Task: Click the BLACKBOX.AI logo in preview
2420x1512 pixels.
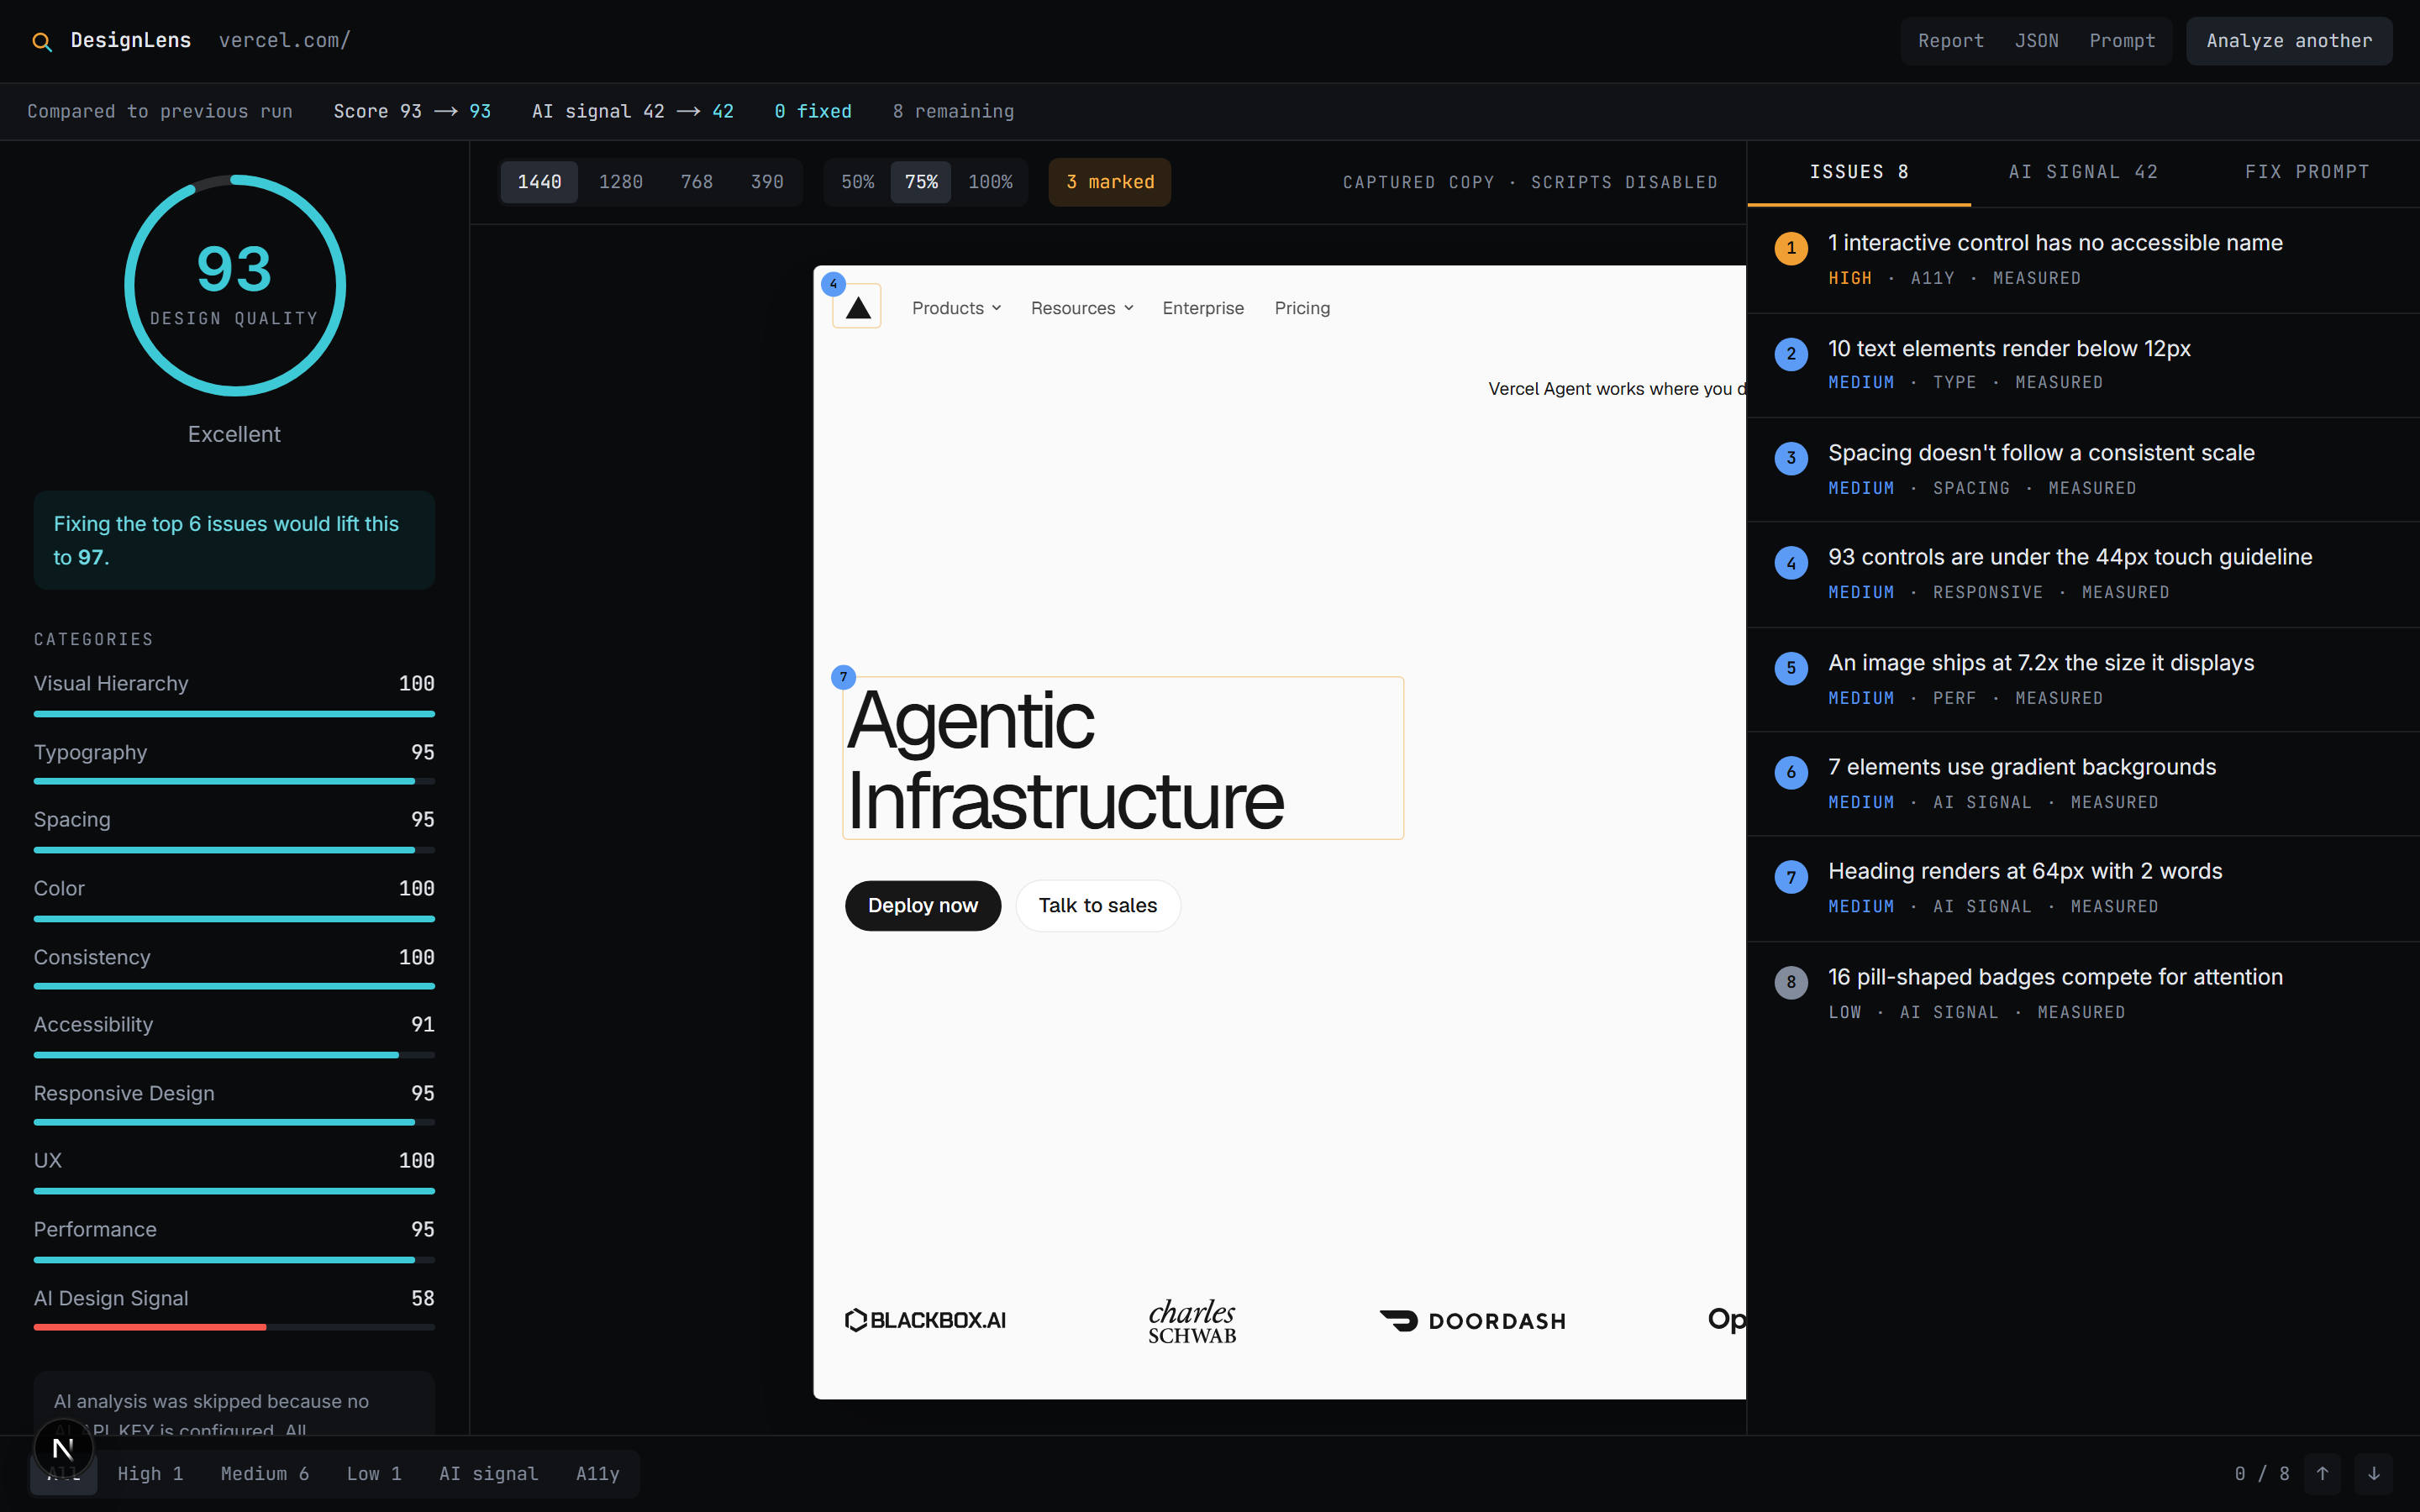Action: click(925, 1320)
